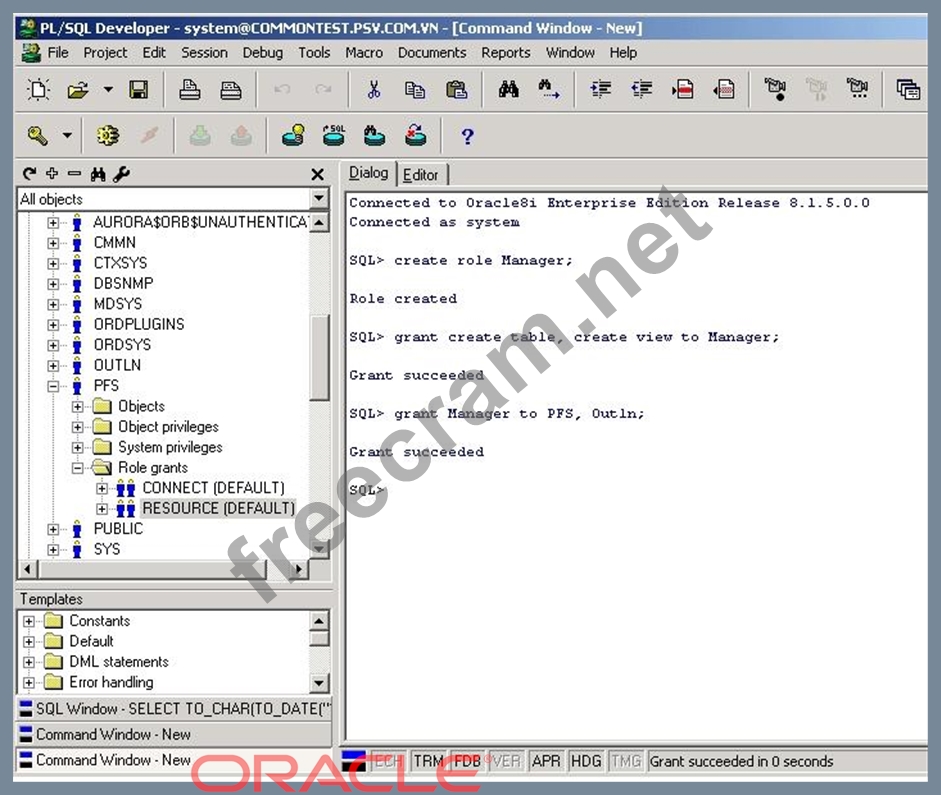
Task: Toggle the APR status bar option
Action: [x=546, y=761]
